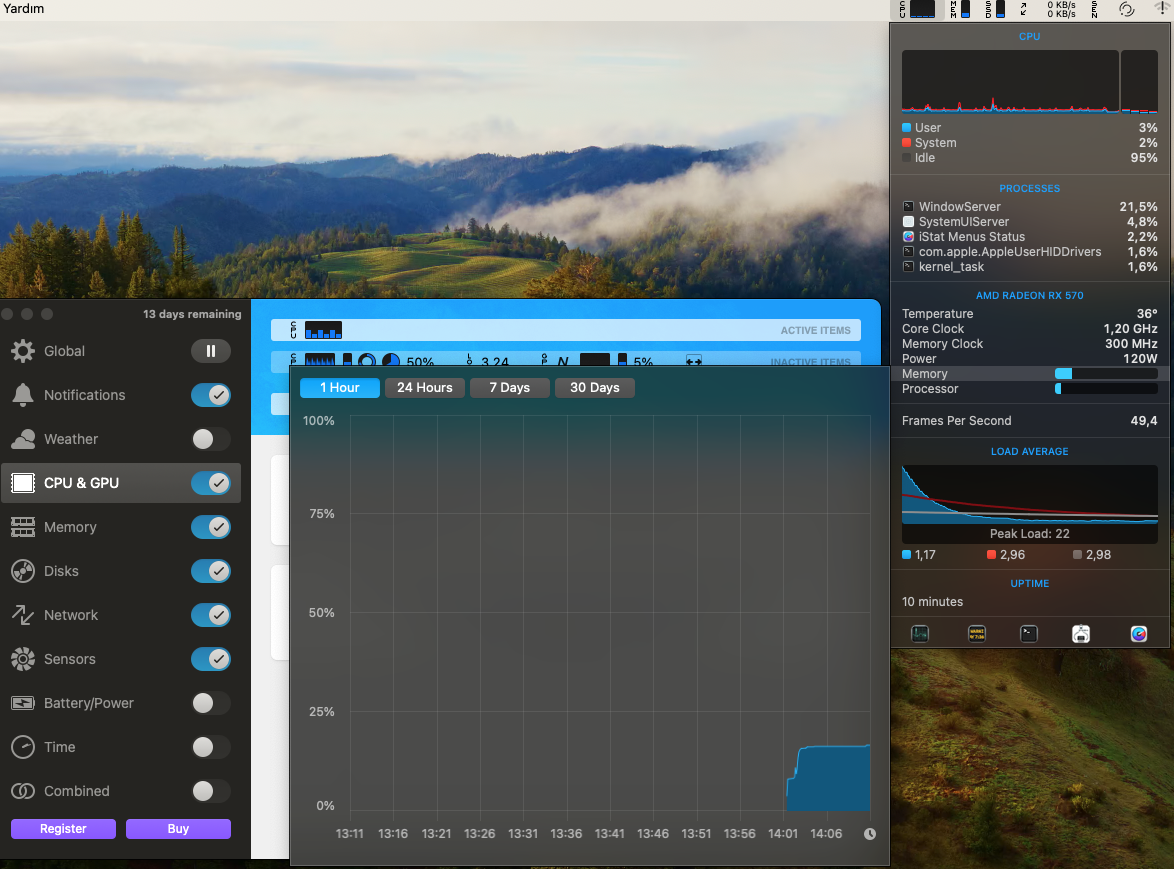Open Terminal icon in dropdown footer
The width and height of the screenshot is (1174, 869).
point(1028,633)
